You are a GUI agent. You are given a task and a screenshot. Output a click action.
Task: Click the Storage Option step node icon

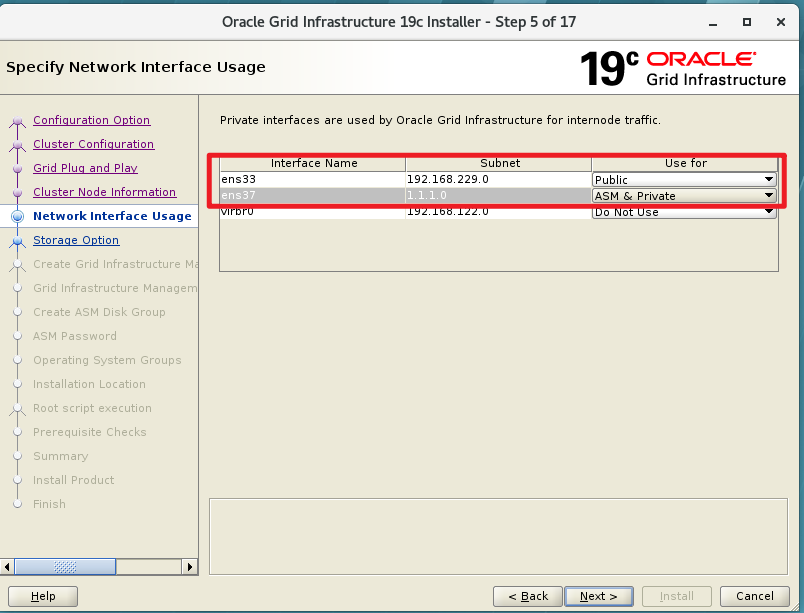point(17,241)
